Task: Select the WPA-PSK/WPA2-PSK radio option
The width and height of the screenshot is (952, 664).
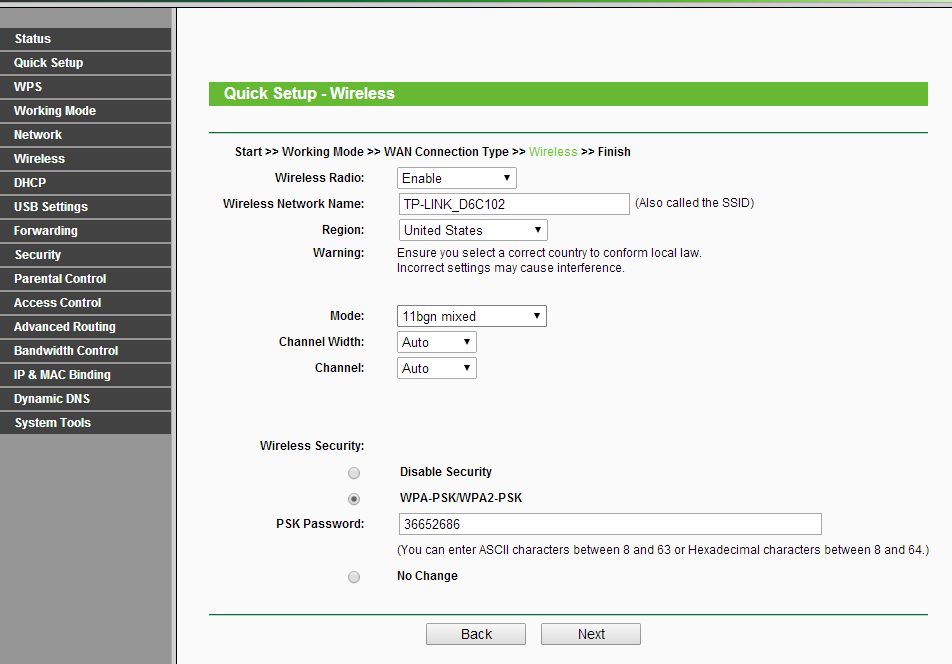Action: click(x=354, y=499)
